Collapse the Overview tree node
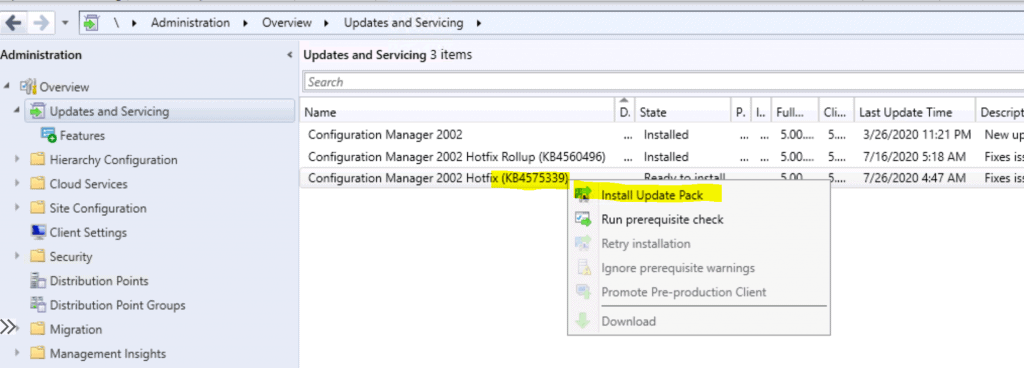 [7, 86]
